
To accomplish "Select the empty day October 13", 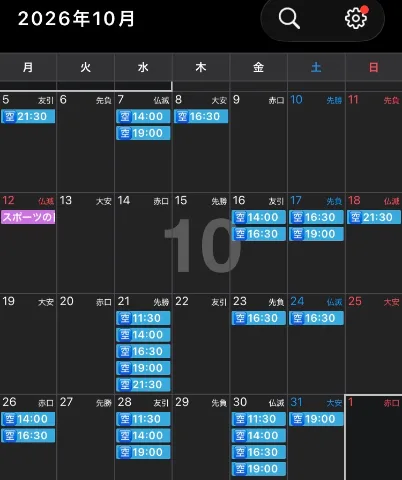I will (86, 243).
